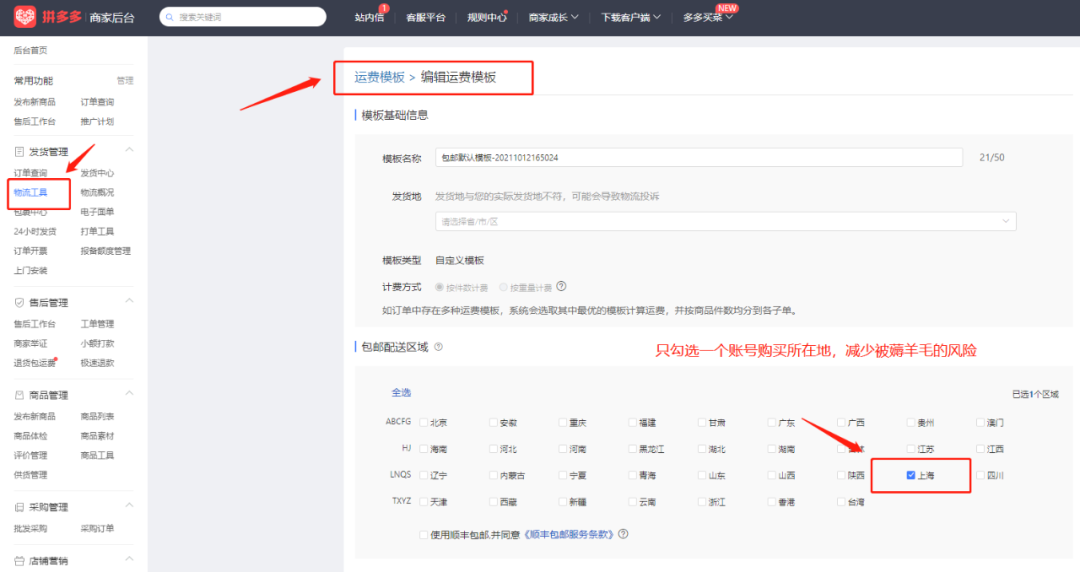Expand the 下载客户端 top menu
The image size is (1080, 572).
(630, 17)
